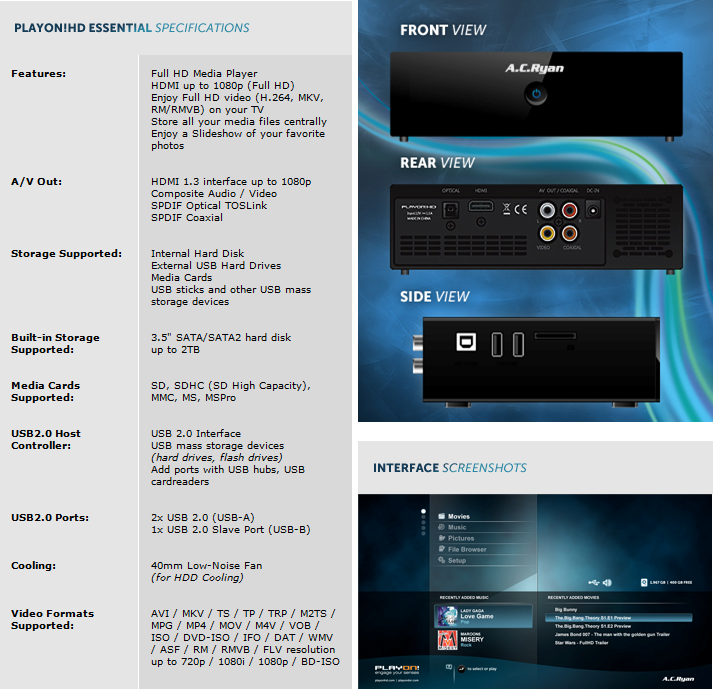714x689 pixels.
Task: Click the 'RECENTLY ADDED MUSIC' header
Action: point(464,597)
